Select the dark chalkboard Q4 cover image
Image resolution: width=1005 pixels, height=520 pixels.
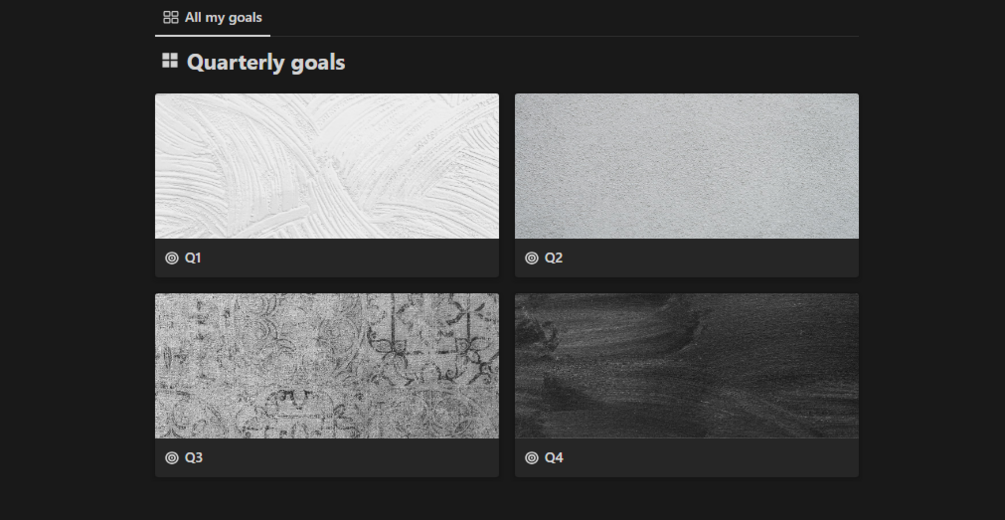(x=686, y=366)
